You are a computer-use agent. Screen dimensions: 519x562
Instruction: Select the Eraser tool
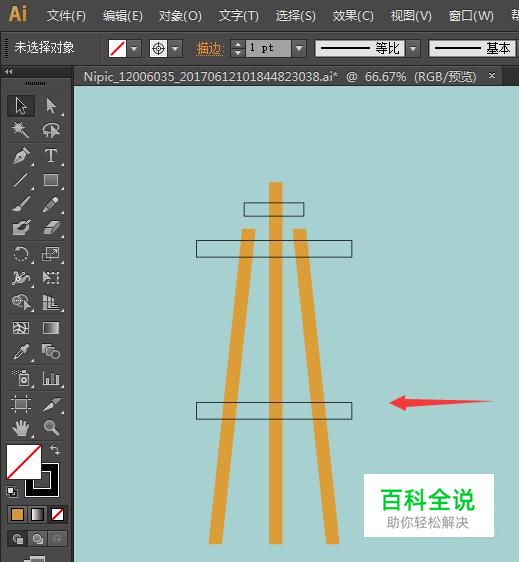click(51, 228)
